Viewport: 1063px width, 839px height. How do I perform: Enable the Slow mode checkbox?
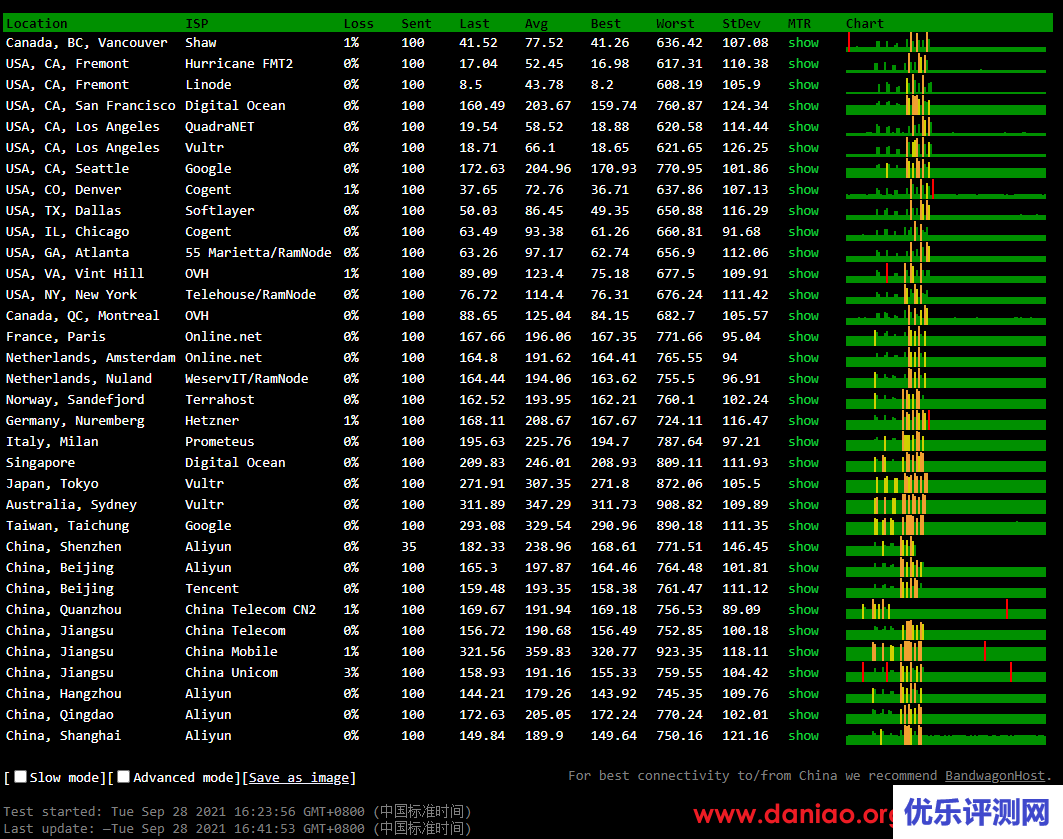point(21,777)
